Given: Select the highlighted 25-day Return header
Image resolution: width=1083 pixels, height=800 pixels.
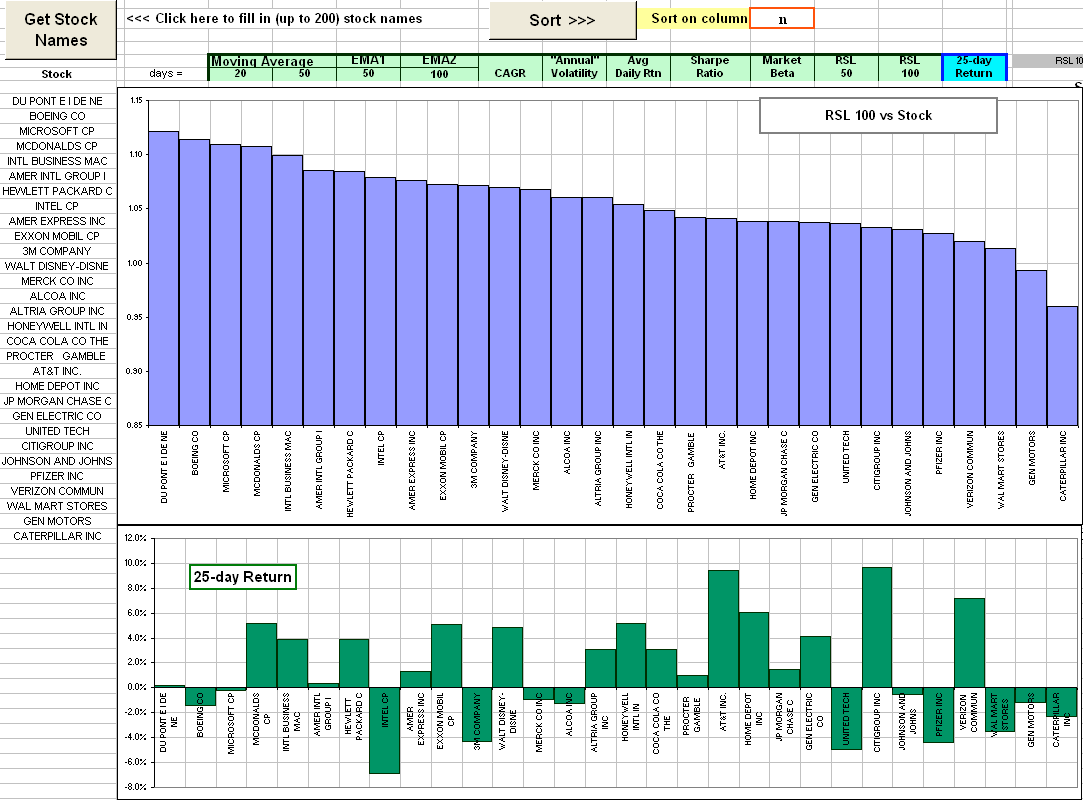Looking at the screenshot, I should (975, 68).
